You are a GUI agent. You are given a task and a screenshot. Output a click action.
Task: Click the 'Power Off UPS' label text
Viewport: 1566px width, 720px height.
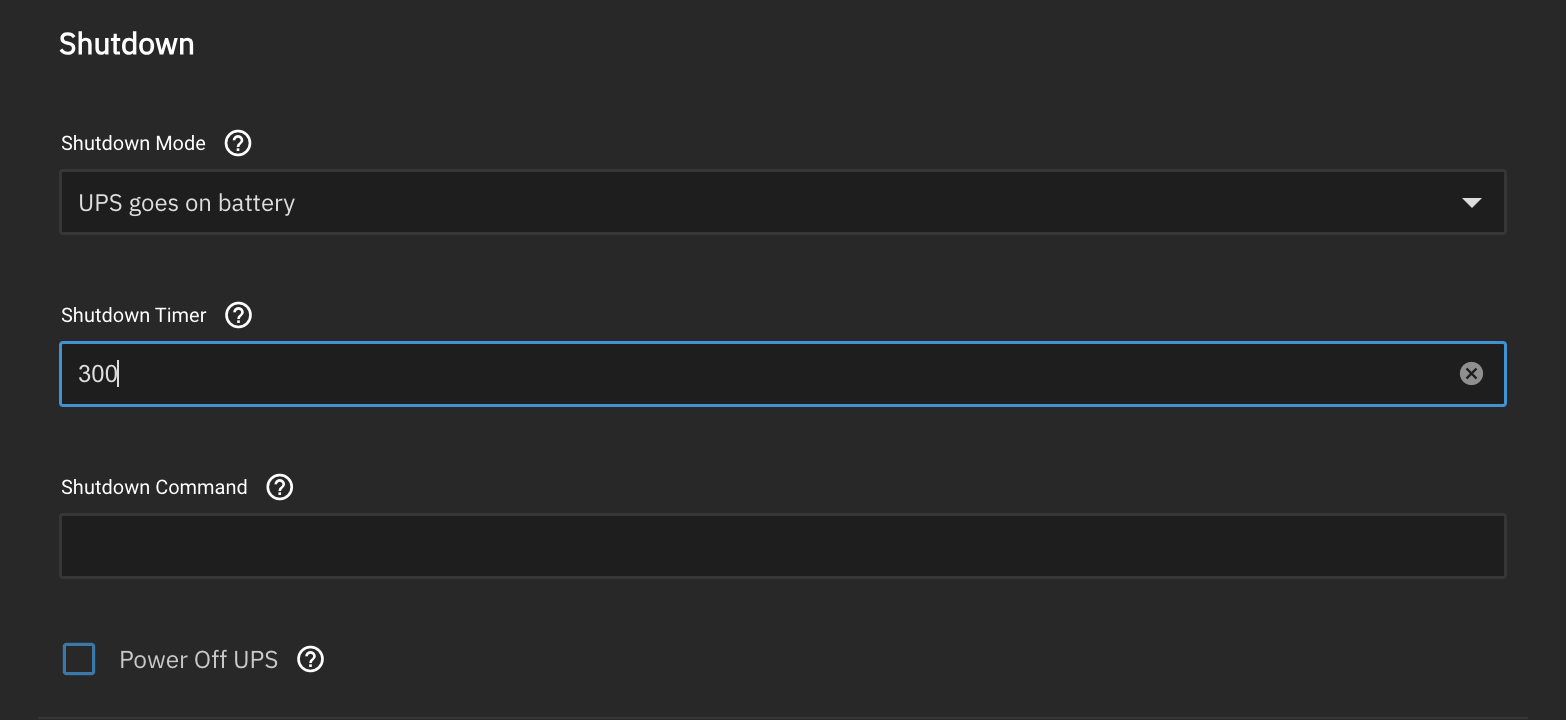pyautogui.click(x=198, y=660)
